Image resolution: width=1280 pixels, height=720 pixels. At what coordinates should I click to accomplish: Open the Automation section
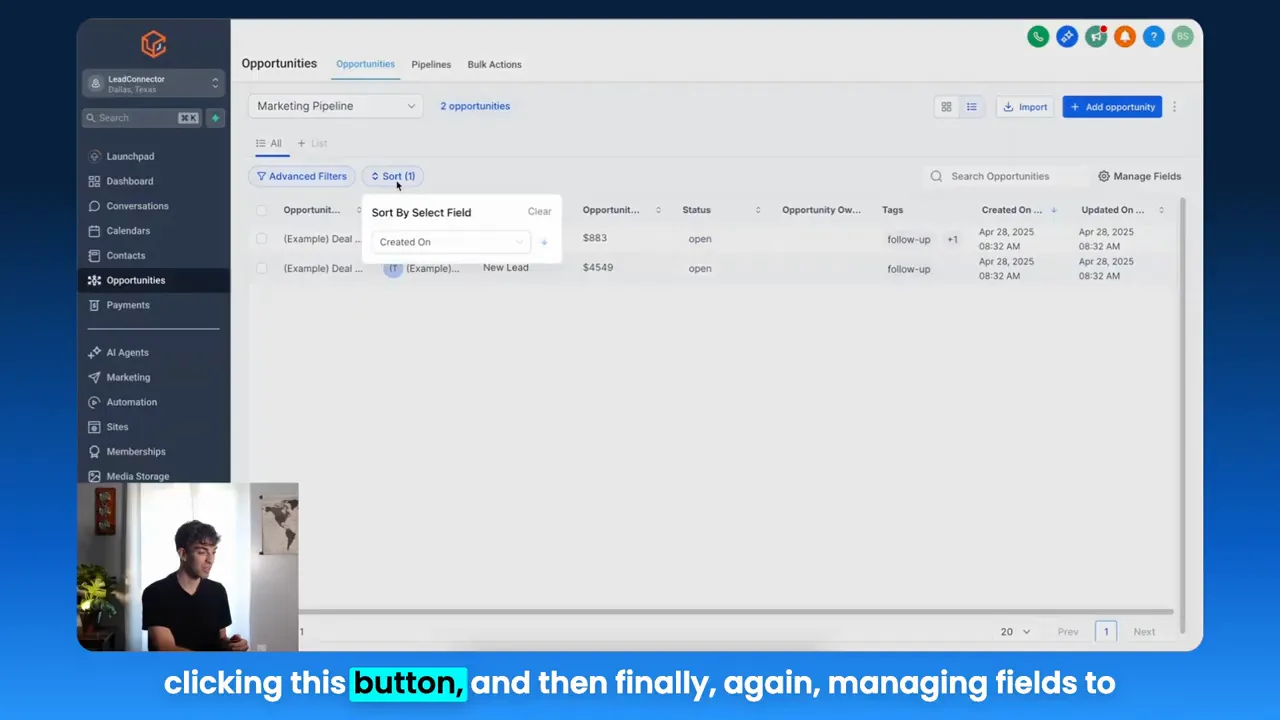(131, 402)
